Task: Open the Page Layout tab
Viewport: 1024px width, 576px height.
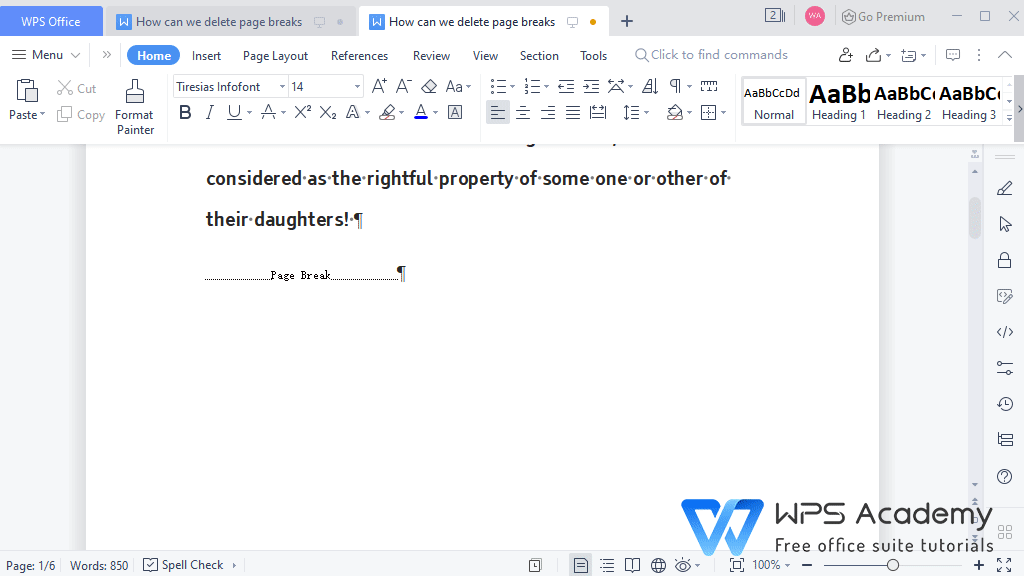Action: (x=275, y=56)
